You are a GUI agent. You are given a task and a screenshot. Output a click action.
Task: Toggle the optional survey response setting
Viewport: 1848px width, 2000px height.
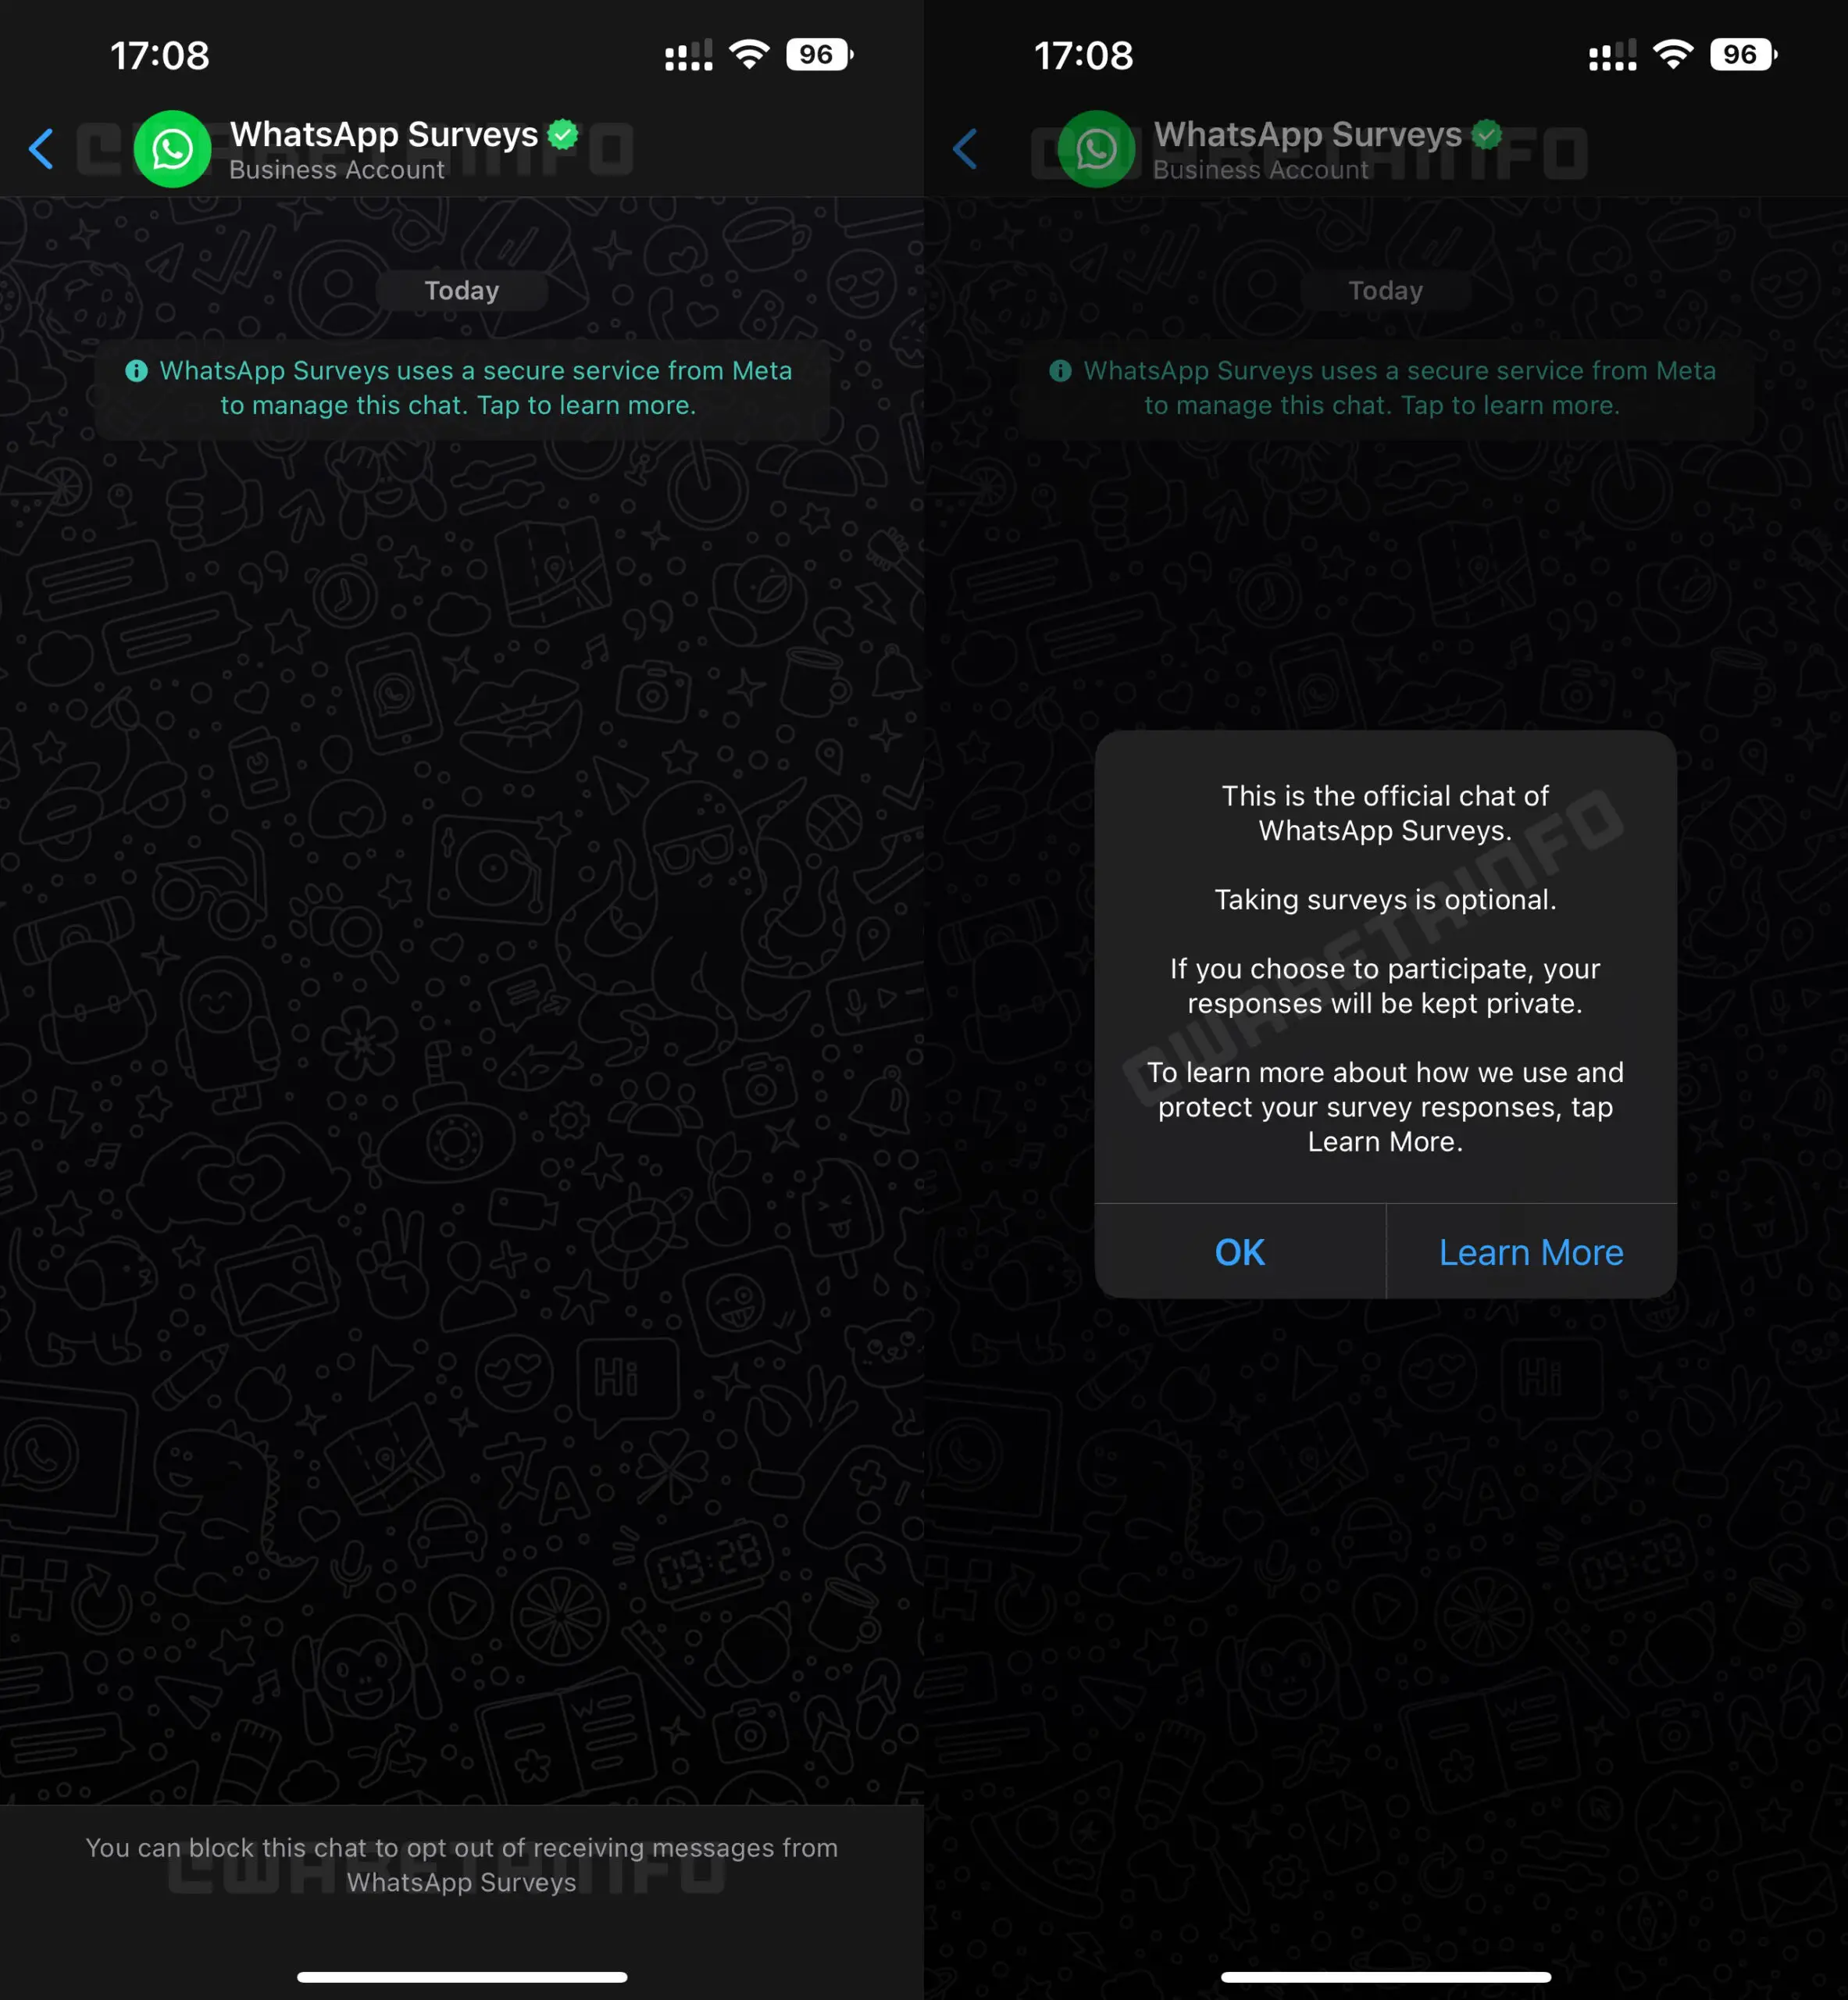[1242, 1251]
